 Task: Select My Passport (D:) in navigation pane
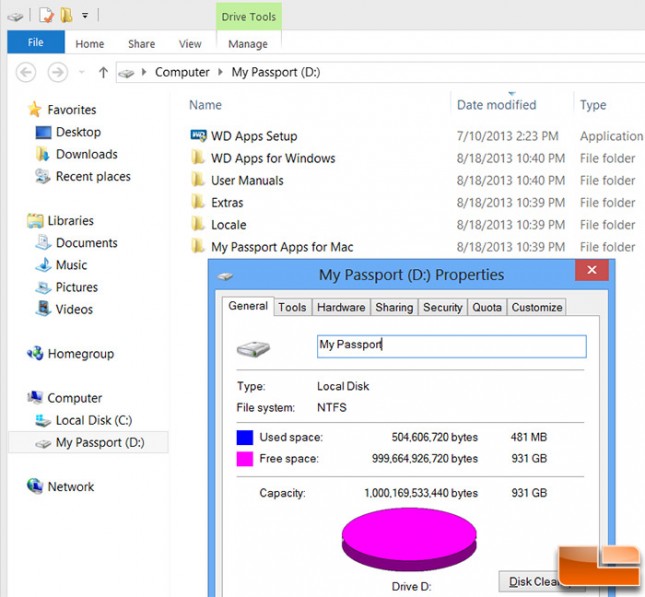pyautogui.click(x=88, y=442)
